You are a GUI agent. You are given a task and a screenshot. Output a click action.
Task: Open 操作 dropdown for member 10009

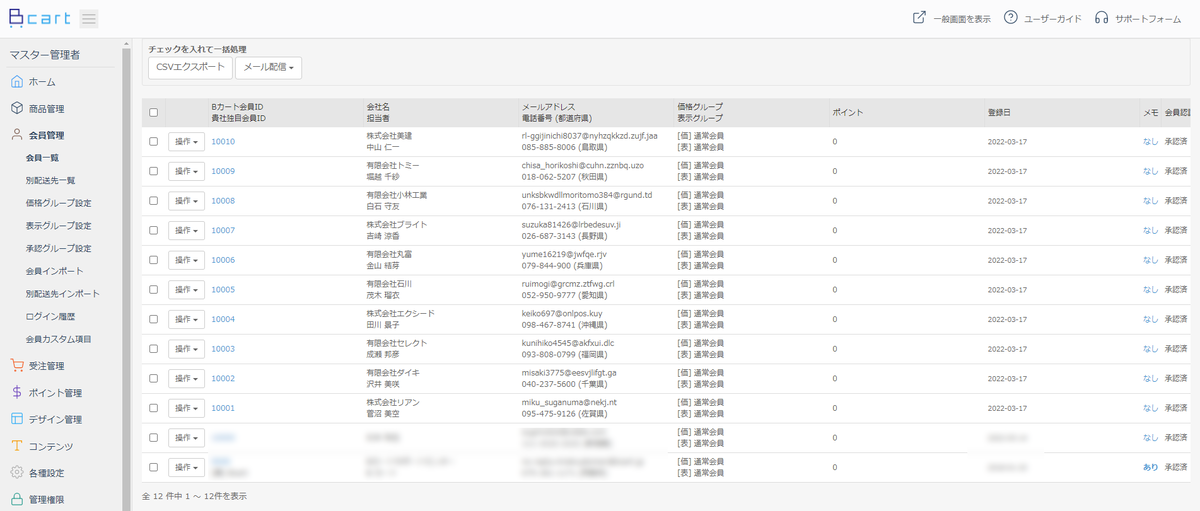[186, 171]
